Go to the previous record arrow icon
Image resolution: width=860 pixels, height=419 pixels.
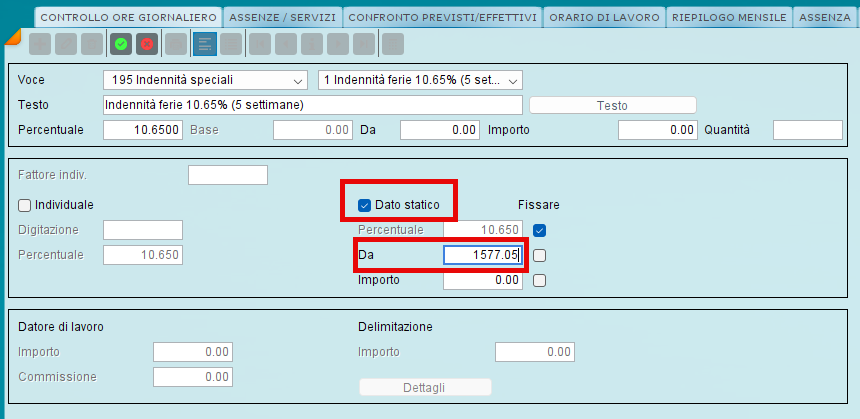(x=286, y=44)
